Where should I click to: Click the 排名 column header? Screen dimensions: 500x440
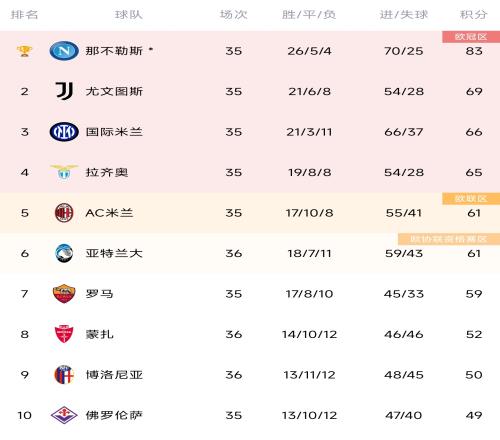coord(24,15)
